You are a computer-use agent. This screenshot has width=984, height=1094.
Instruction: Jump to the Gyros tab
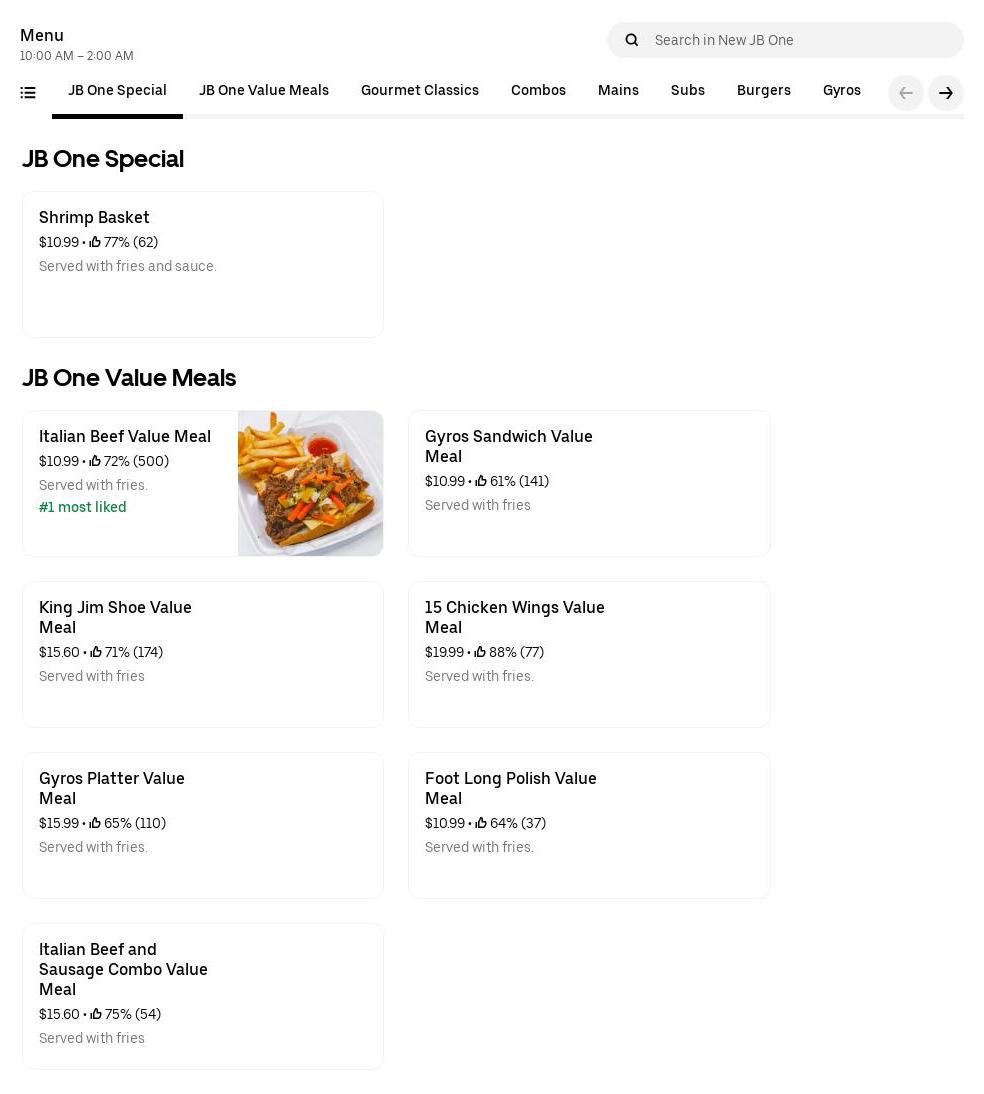click(841, 91)
